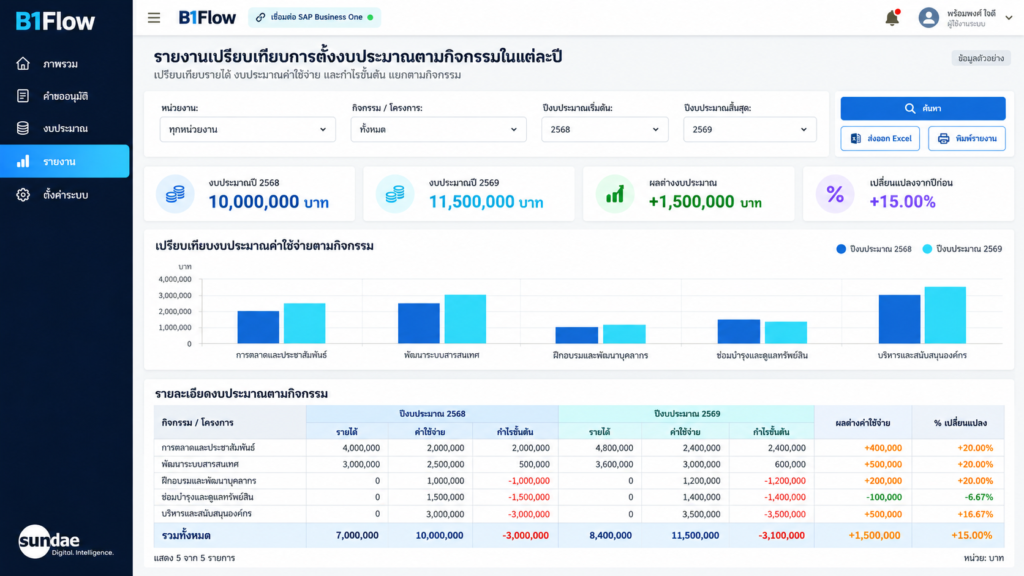Click the bar chart icon beside รายงาน
The width and height of the screenshot is (1024, 576).
(x=23, y=161)
